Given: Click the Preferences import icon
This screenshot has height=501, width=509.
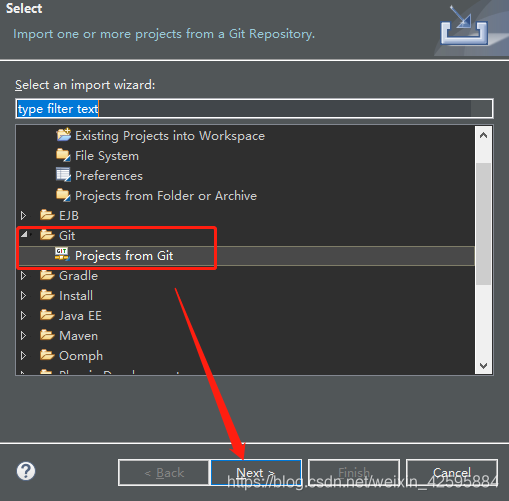Looking at the screenshot, I should (x=63, y=175).
